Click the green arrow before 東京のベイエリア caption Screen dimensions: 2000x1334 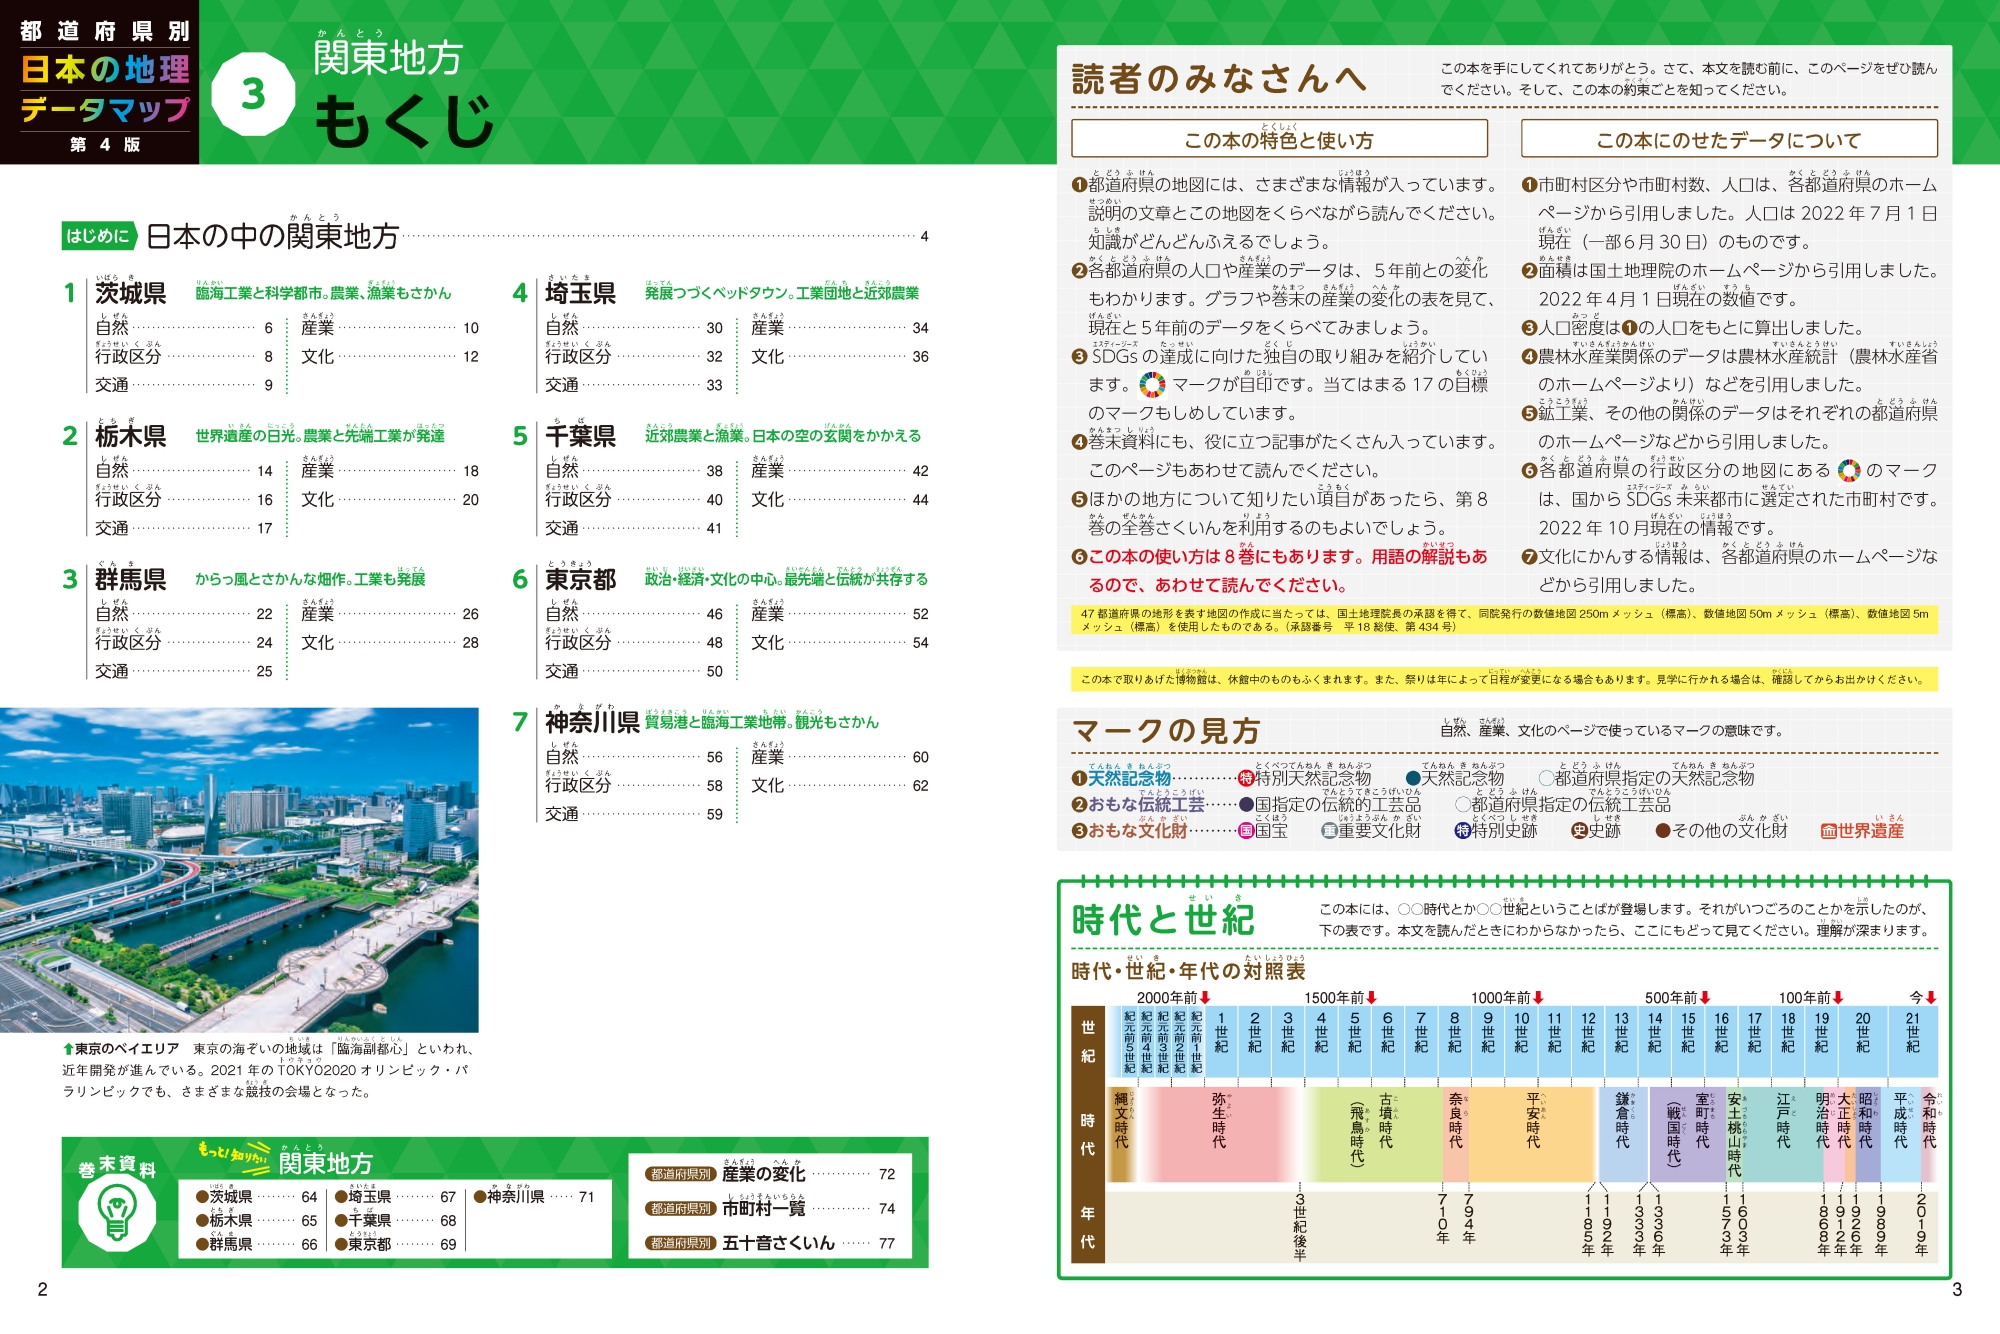(68, 1049)
